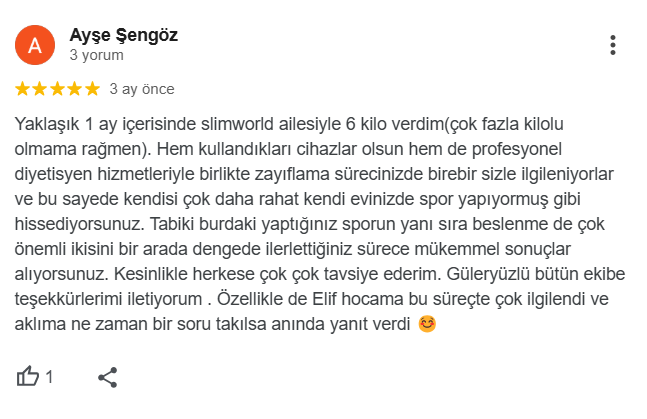Click the "3 yorum" review count
This screenshot has height=419, width=647.
96,56
